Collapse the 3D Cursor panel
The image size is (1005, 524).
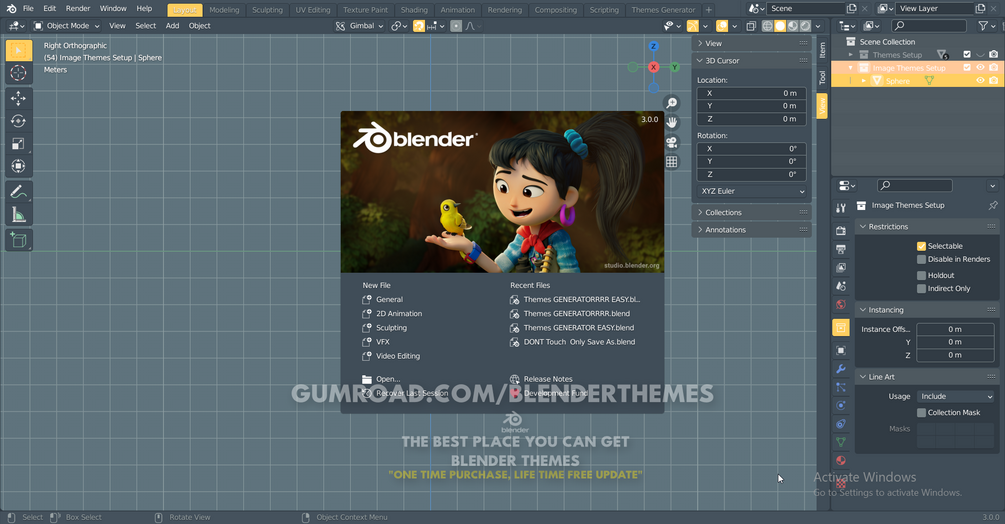[752, 61]
